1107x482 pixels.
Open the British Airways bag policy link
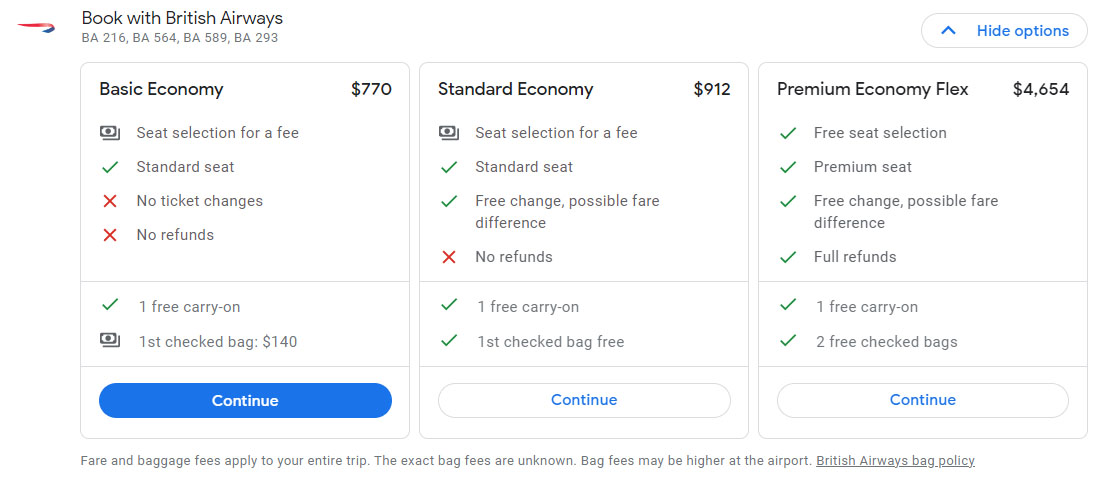895,461
